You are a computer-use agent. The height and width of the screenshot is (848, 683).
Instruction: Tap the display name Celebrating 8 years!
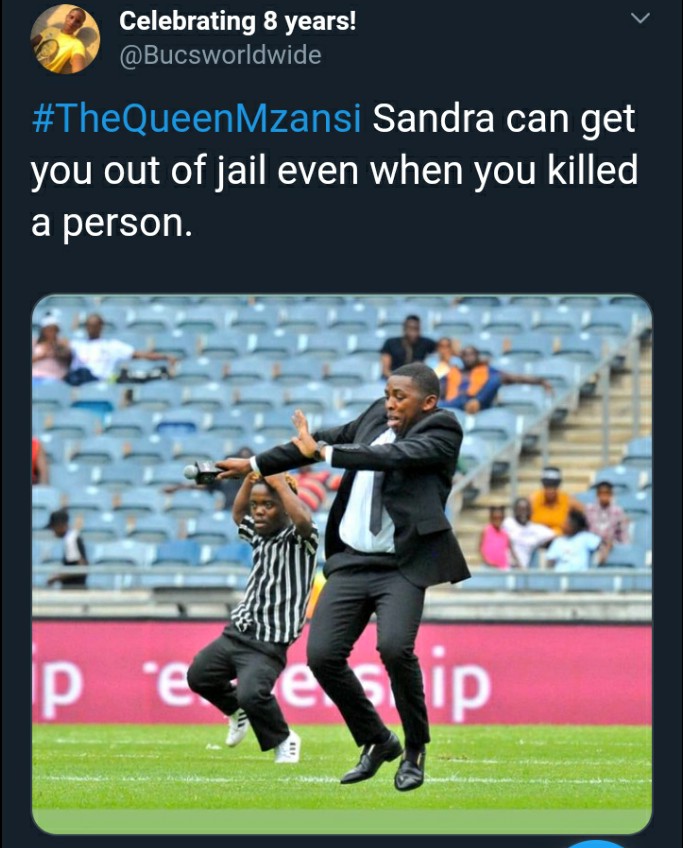pyautogui.click(x=237, y=22)
